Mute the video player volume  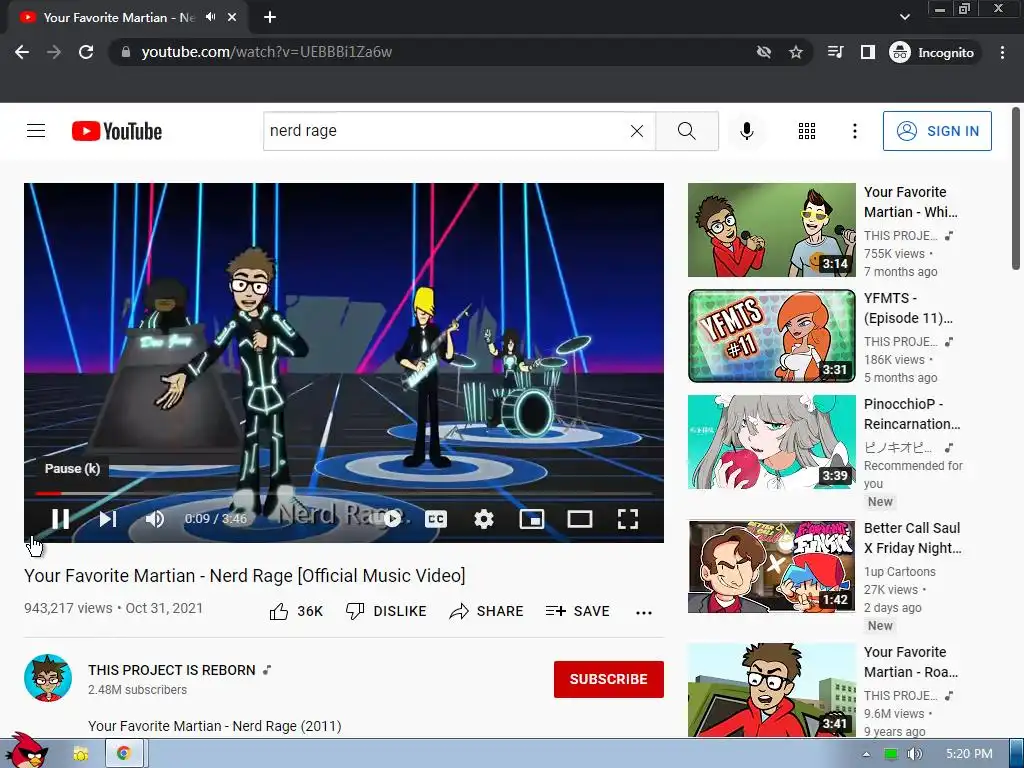[155, 519]
